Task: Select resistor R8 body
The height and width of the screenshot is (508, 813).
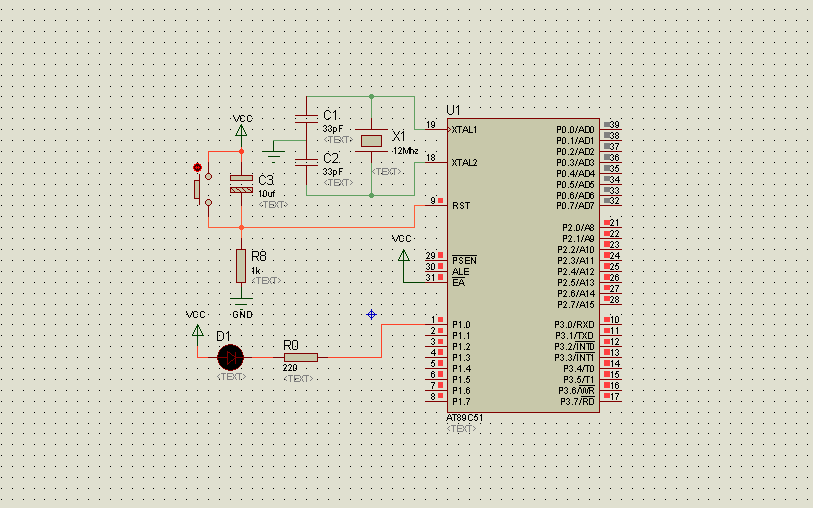Action: coord(241,266)
